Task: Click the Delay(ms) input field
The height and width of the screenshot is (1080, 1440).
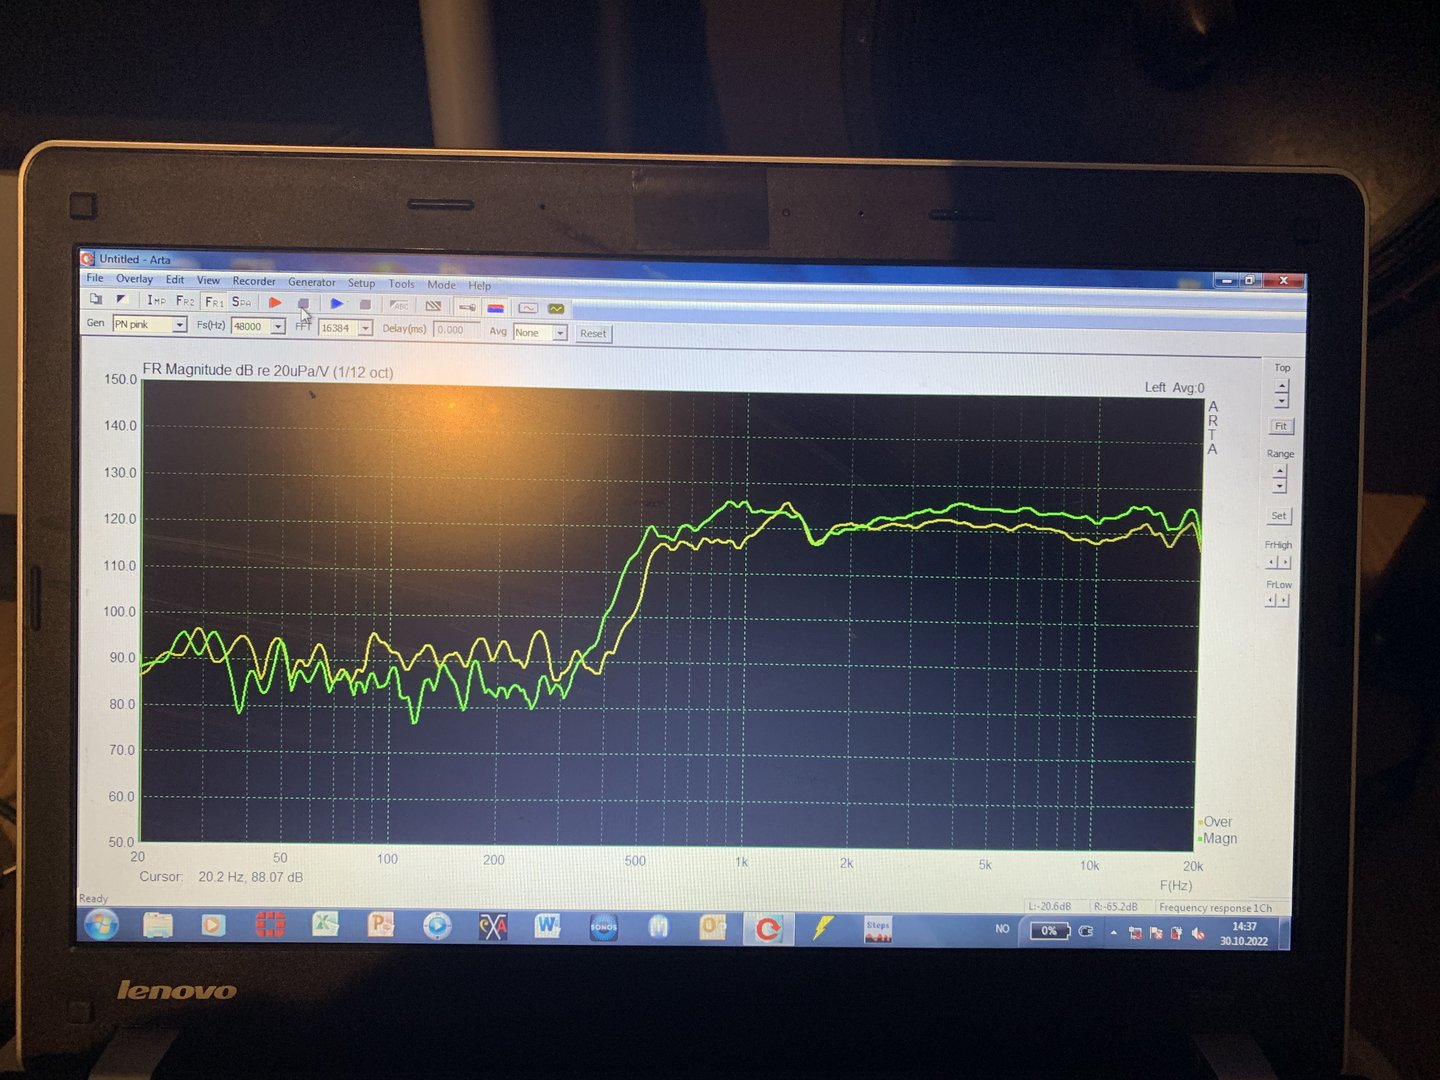Action: (457, 330)
